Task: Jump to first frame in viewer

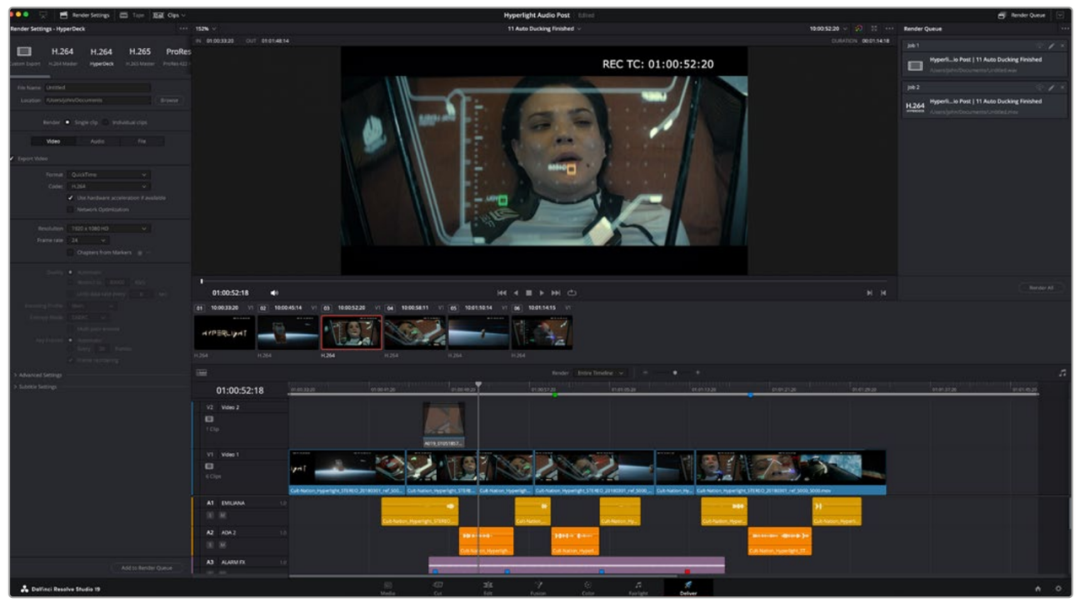Action: [x=501, y=293]
